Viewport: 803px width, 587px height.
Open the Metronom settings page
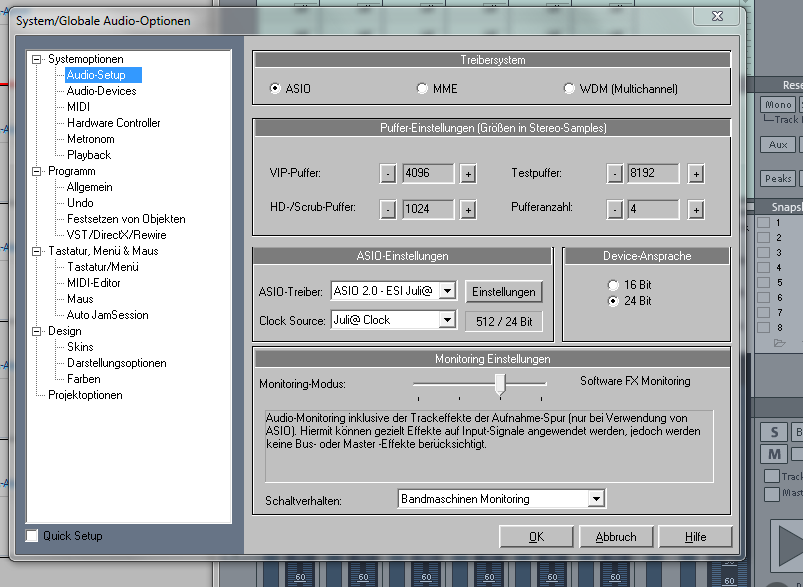91,139
